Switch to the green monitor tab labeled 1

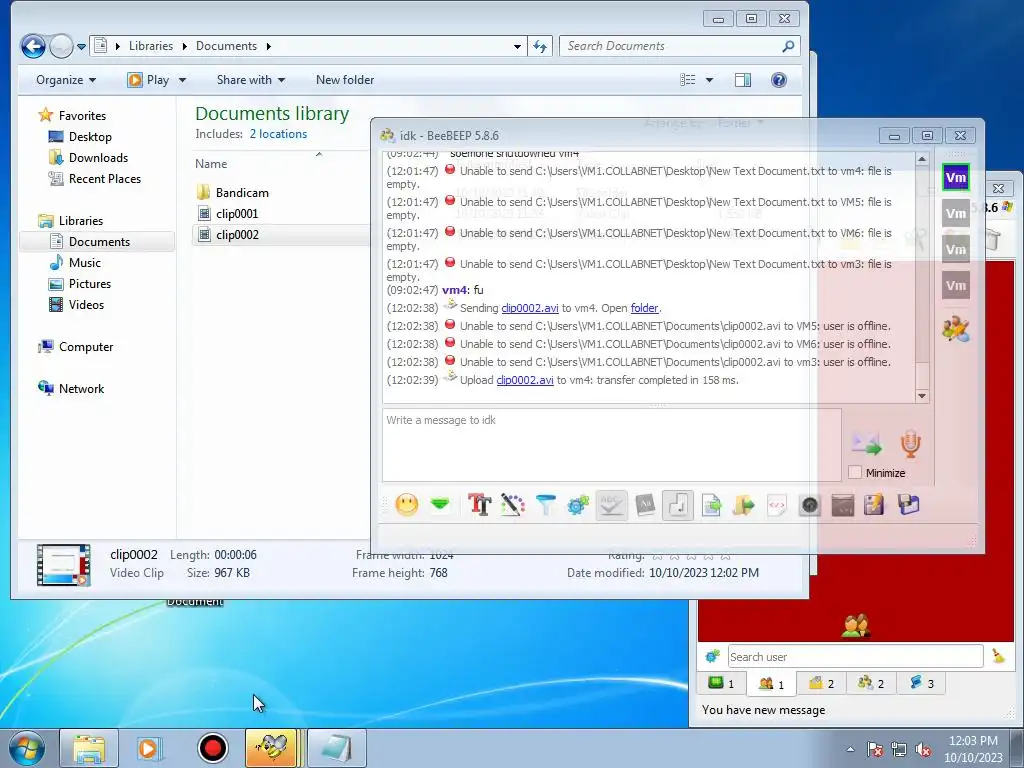[722, 683]
